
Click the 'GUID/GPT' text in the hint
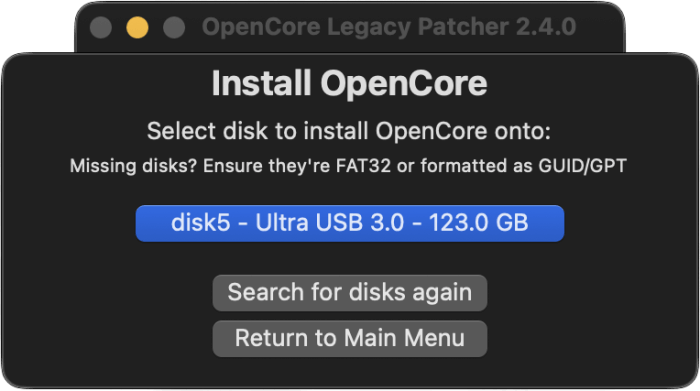click(x=582, y=166)
